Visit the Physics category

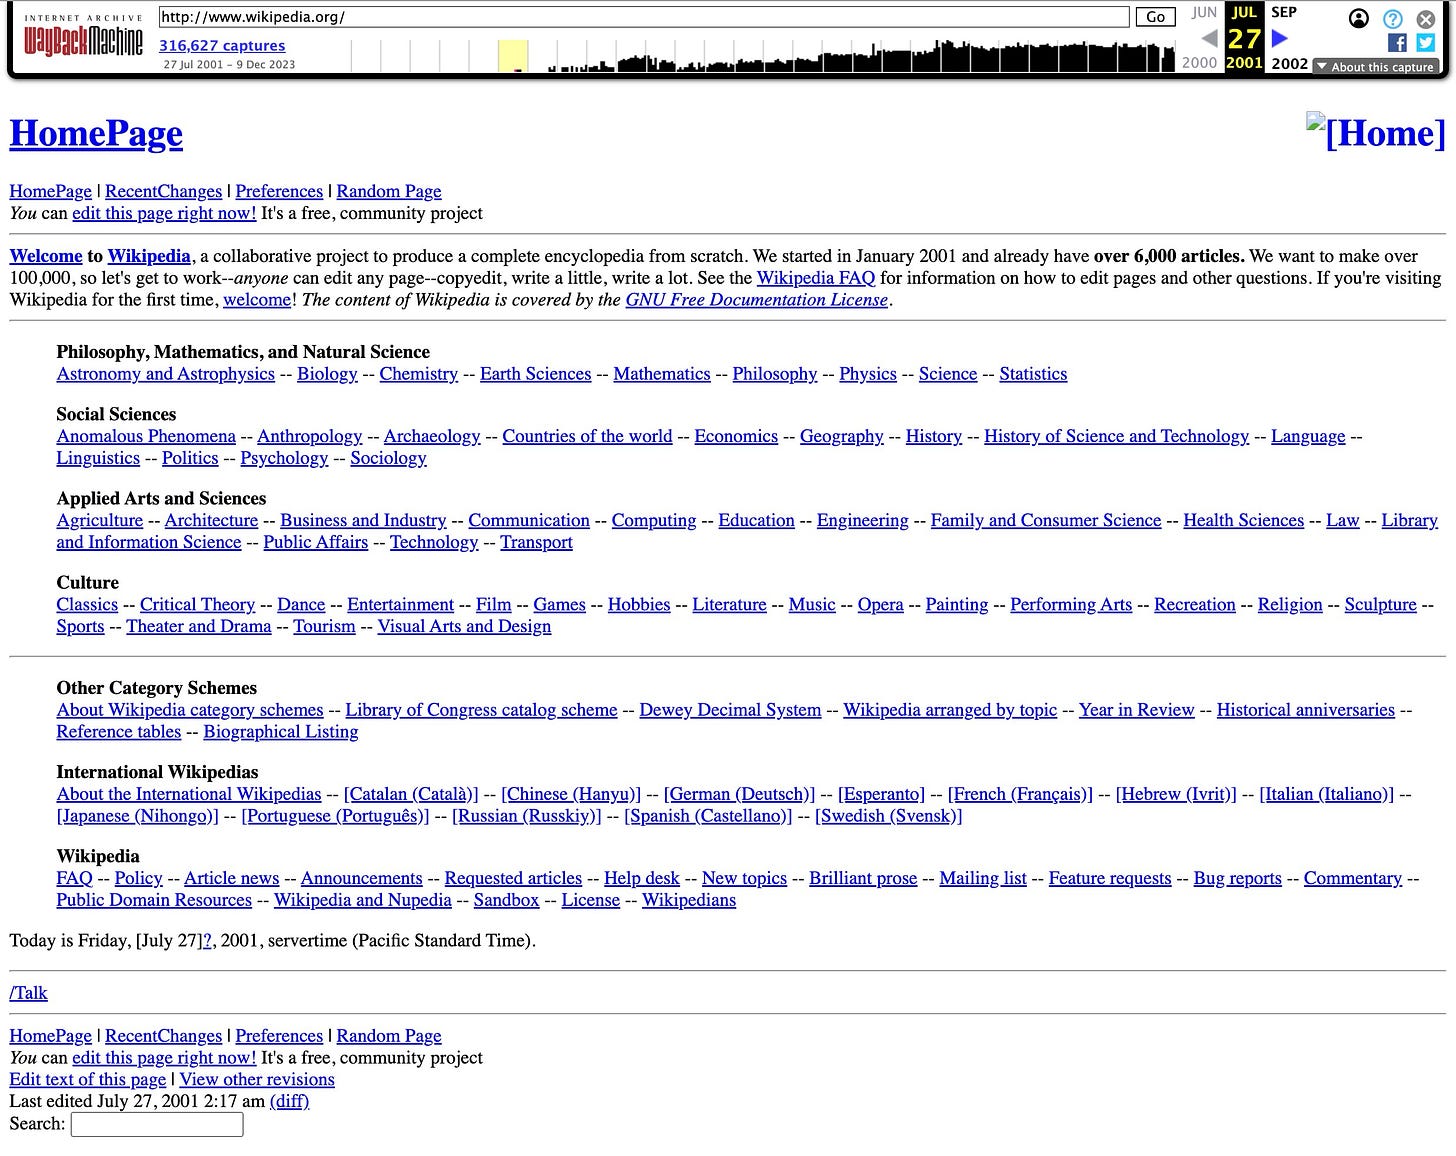(x=868, y=374)
